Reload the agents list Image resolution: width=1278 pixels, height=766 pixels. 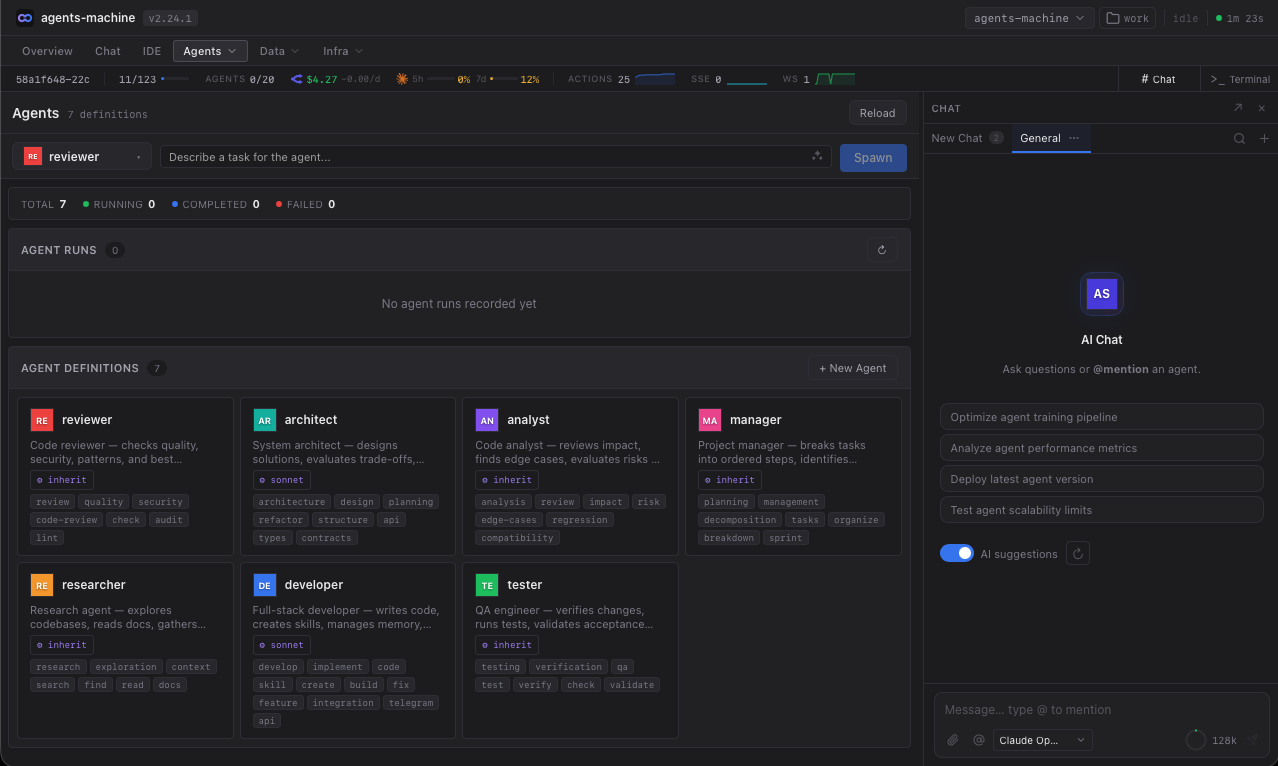877,112
